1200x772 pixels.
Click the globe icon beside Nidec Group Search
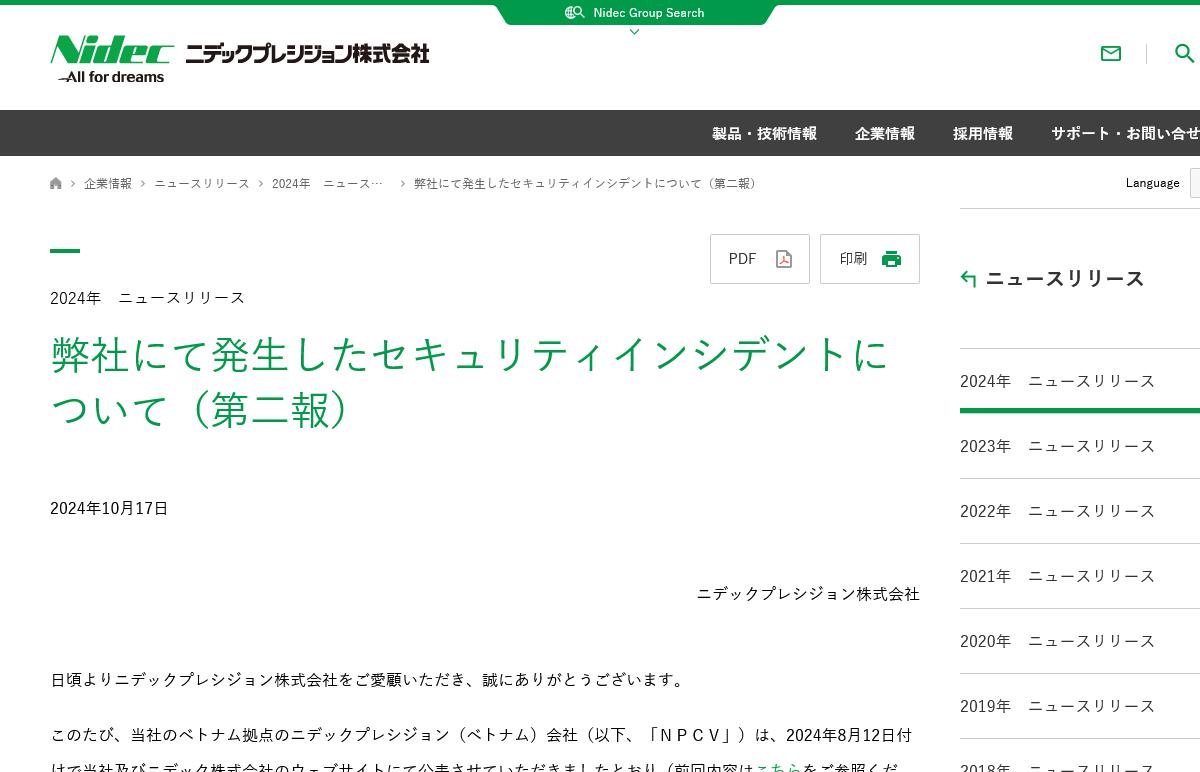click(x=574, y=13)
